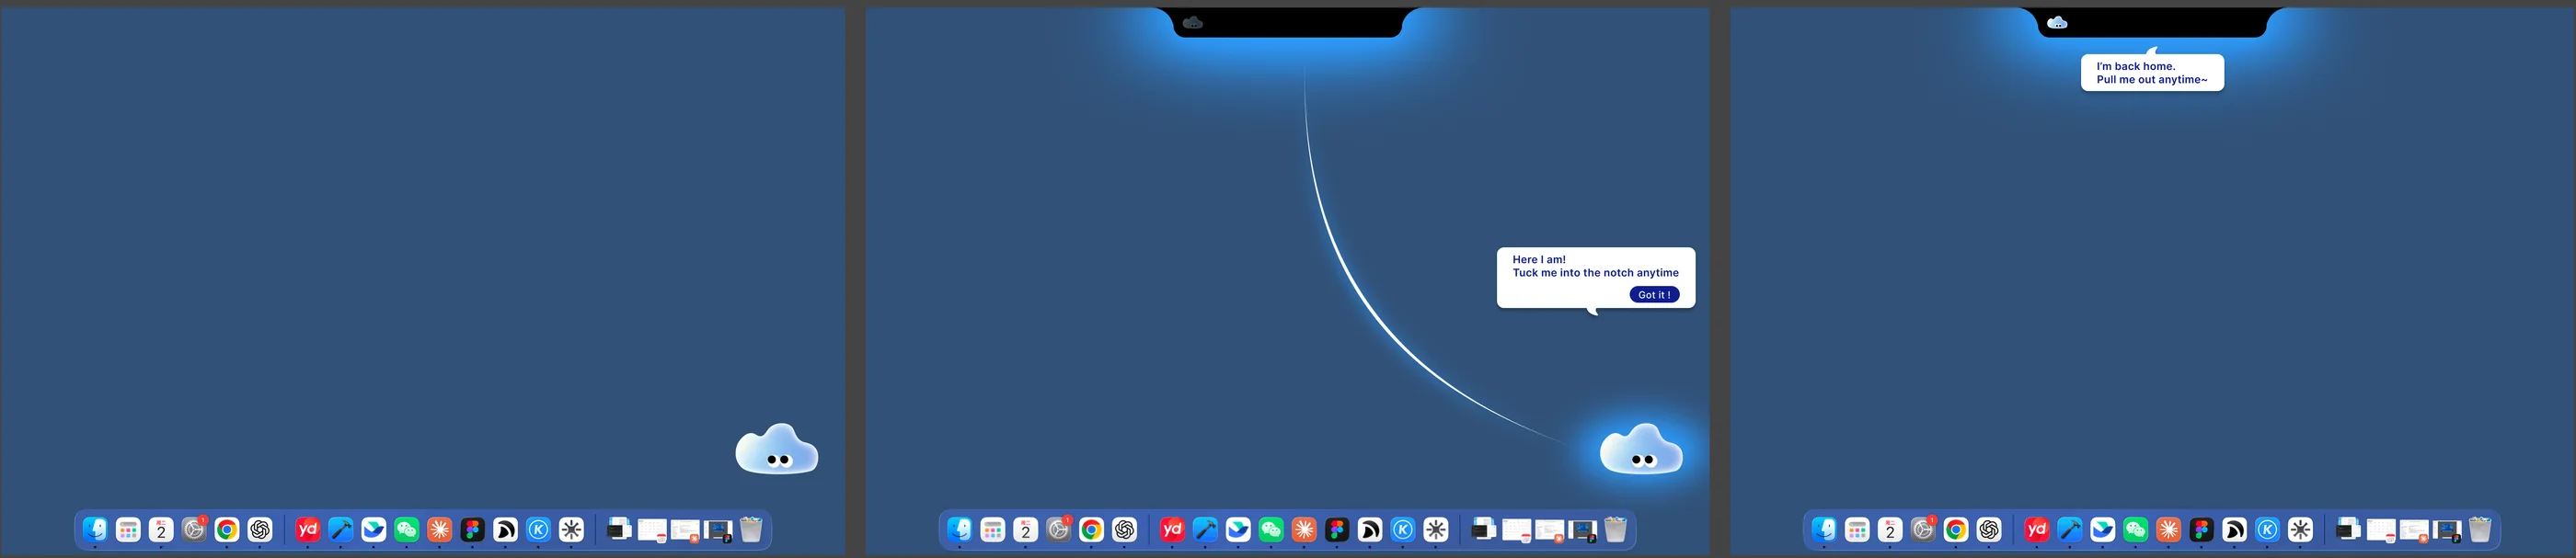This screenshot has height=558, width=2576.
Task: Open Xcode hammer icon in the left panel dock
Action: (x=341, y=529)
